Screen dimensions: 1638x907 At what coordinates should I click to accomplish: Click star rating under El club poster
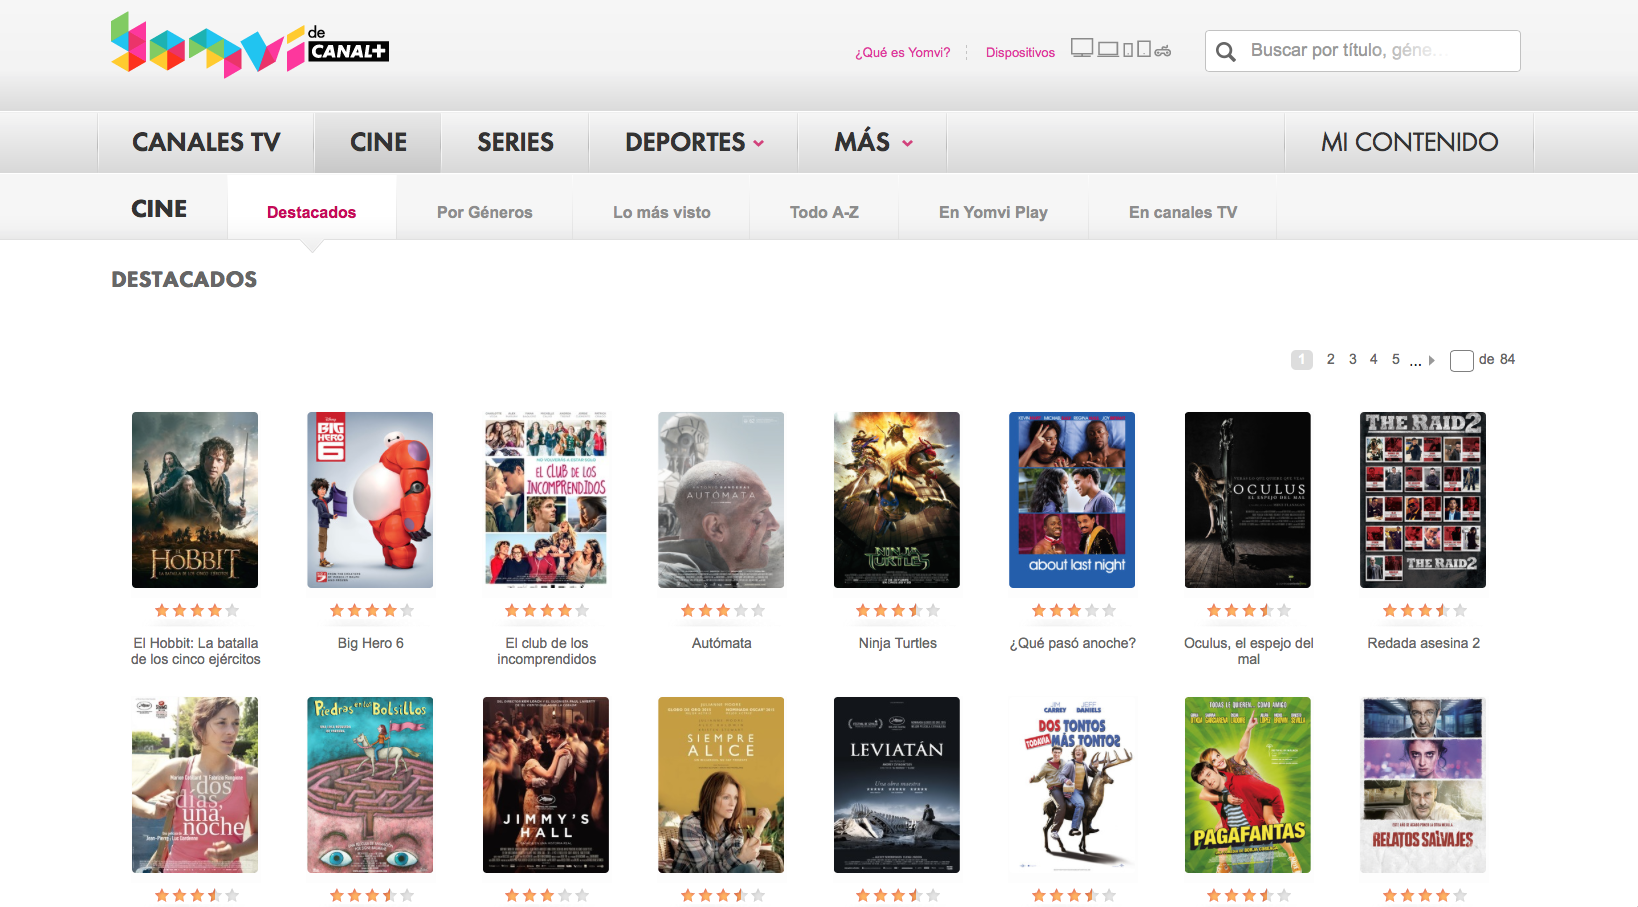[547, 610]
